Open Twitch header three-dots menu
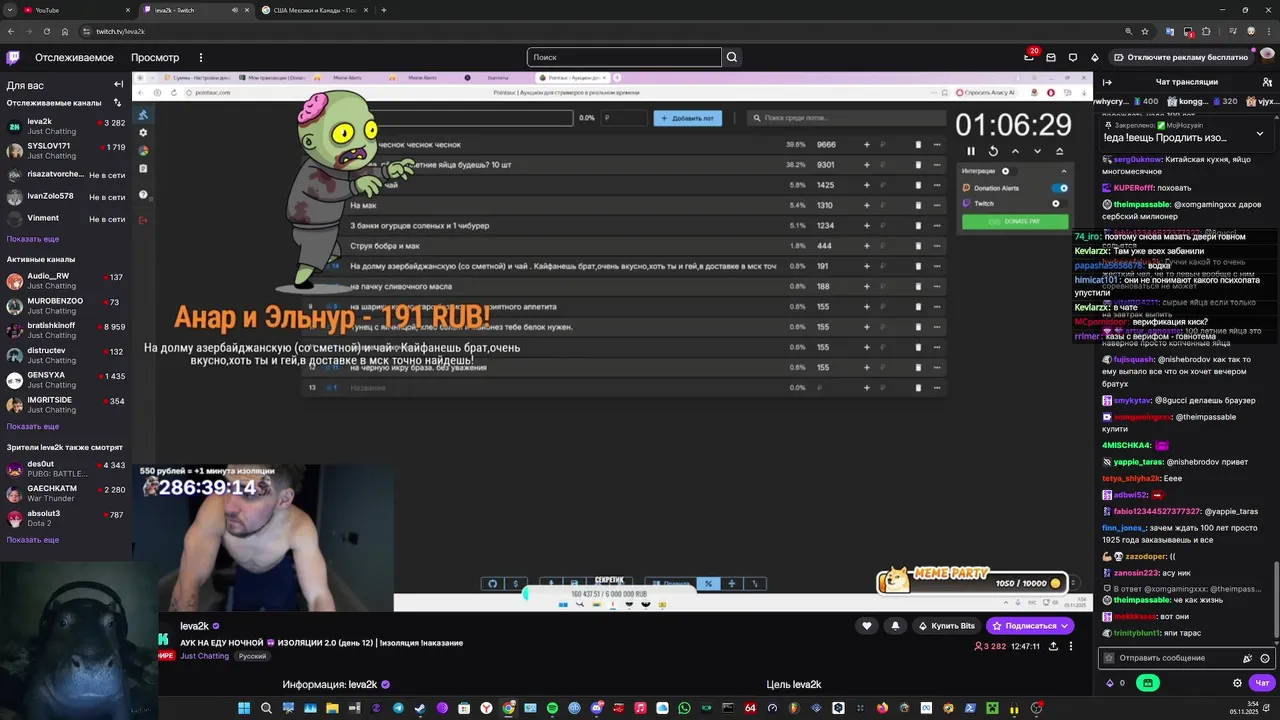Screen dimensions: 1280x720 pos(201,57)
